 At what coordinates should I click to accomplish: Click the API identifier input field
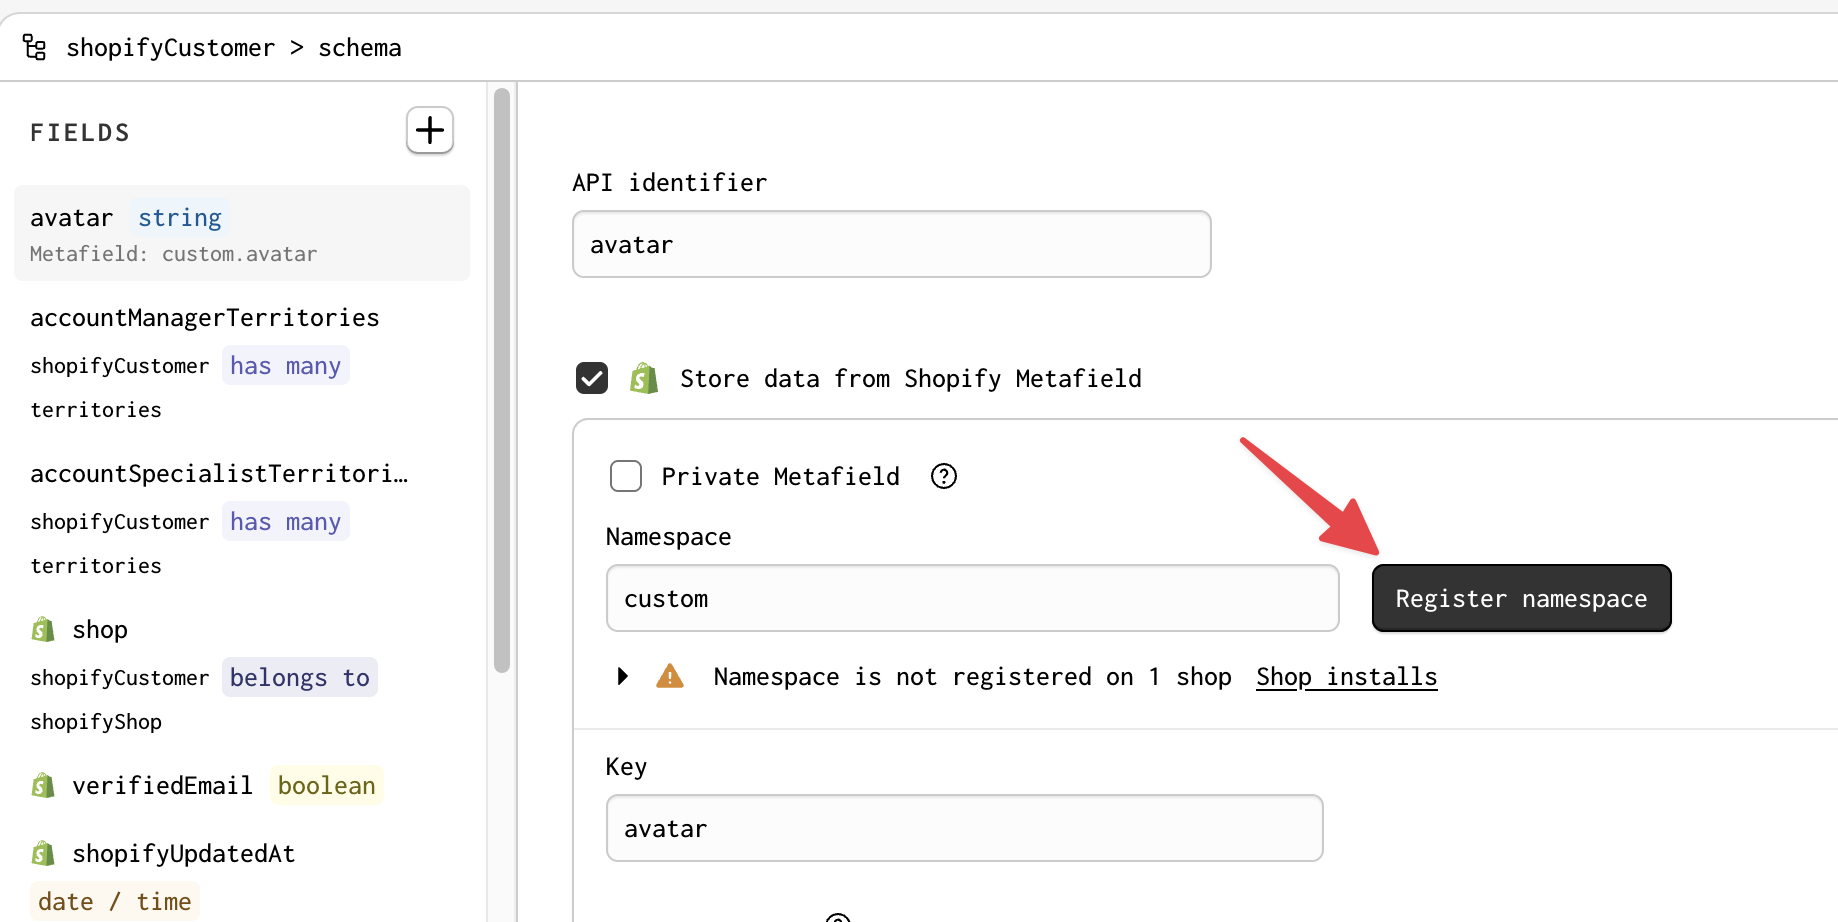coord(891,244)
